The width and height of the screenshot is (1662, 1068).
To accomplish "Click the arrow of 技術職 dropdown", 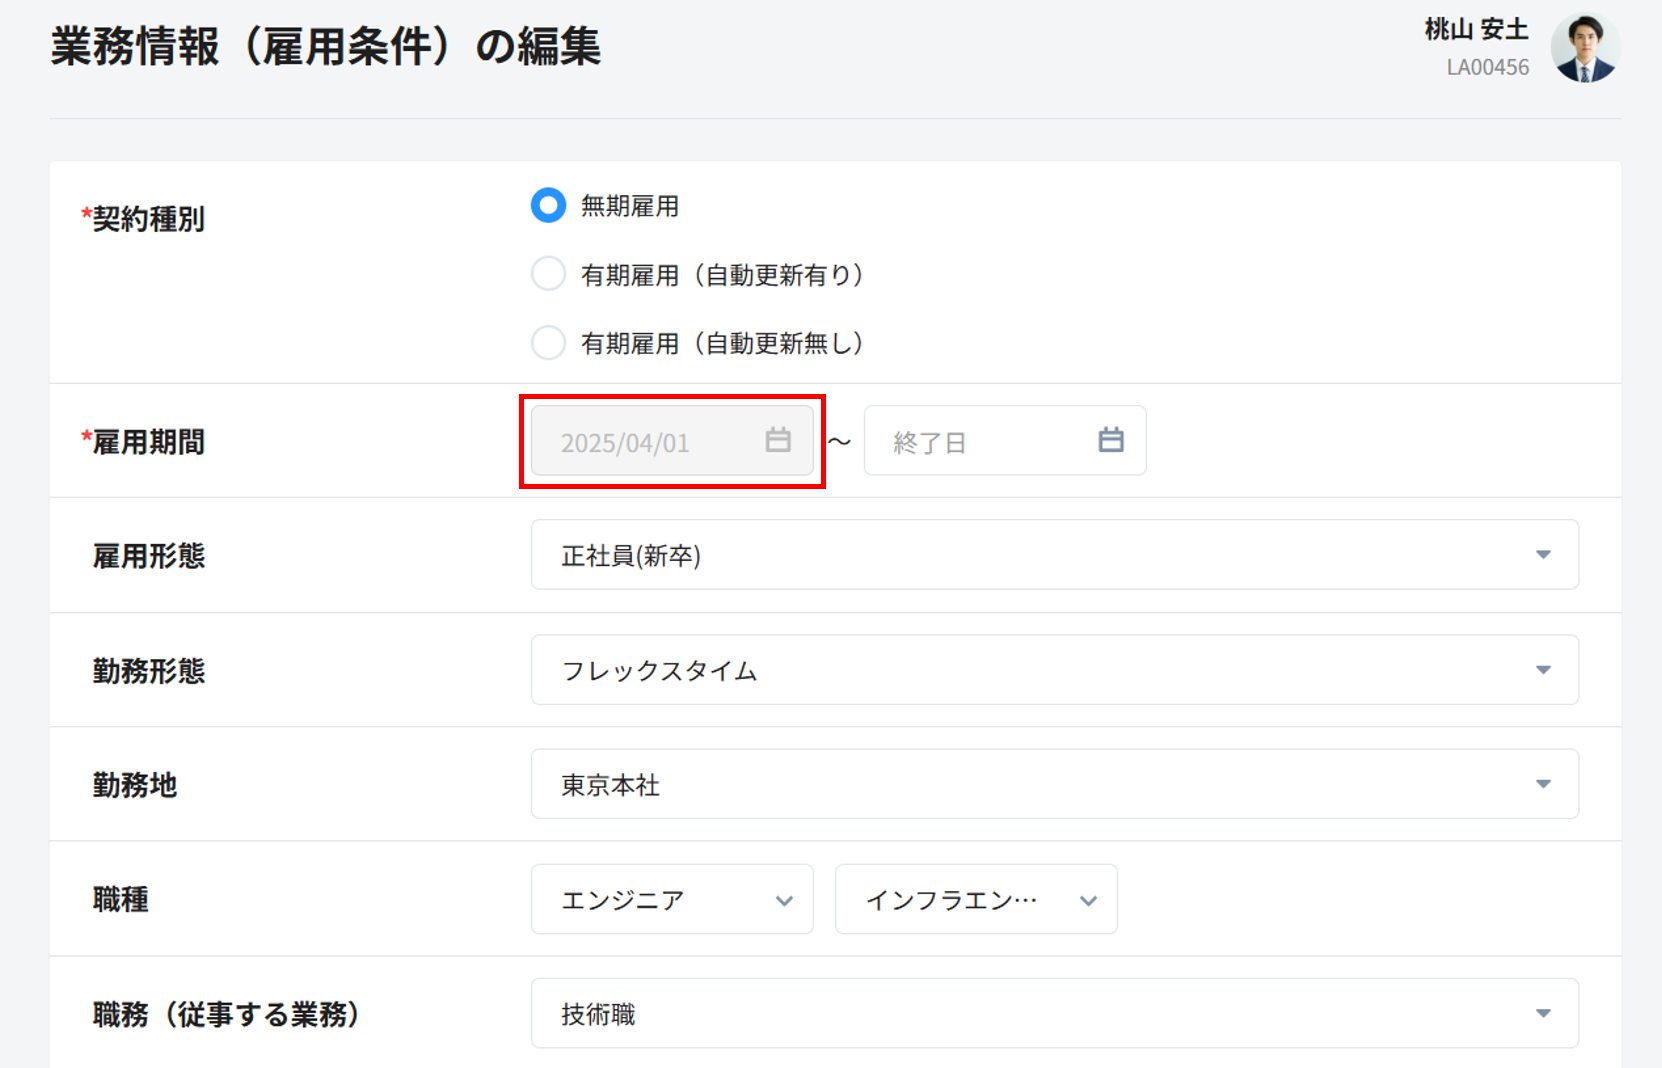I will (x=1543, y=1014).
